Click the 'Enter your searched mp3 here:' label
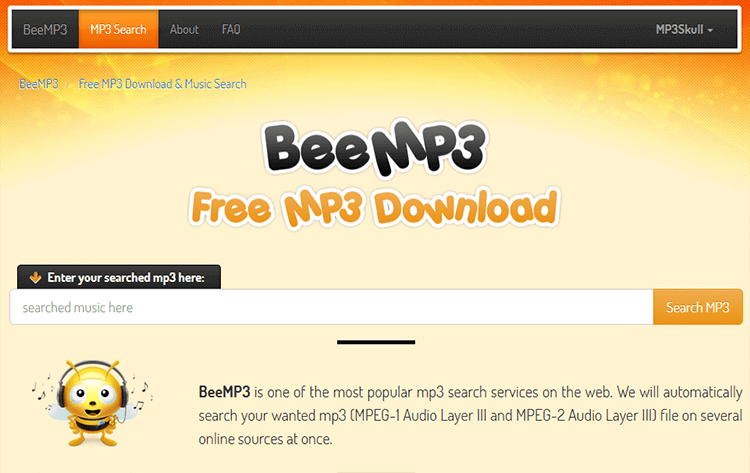The height and width of the screenshot is (473, 750). (x=126, y=278)
